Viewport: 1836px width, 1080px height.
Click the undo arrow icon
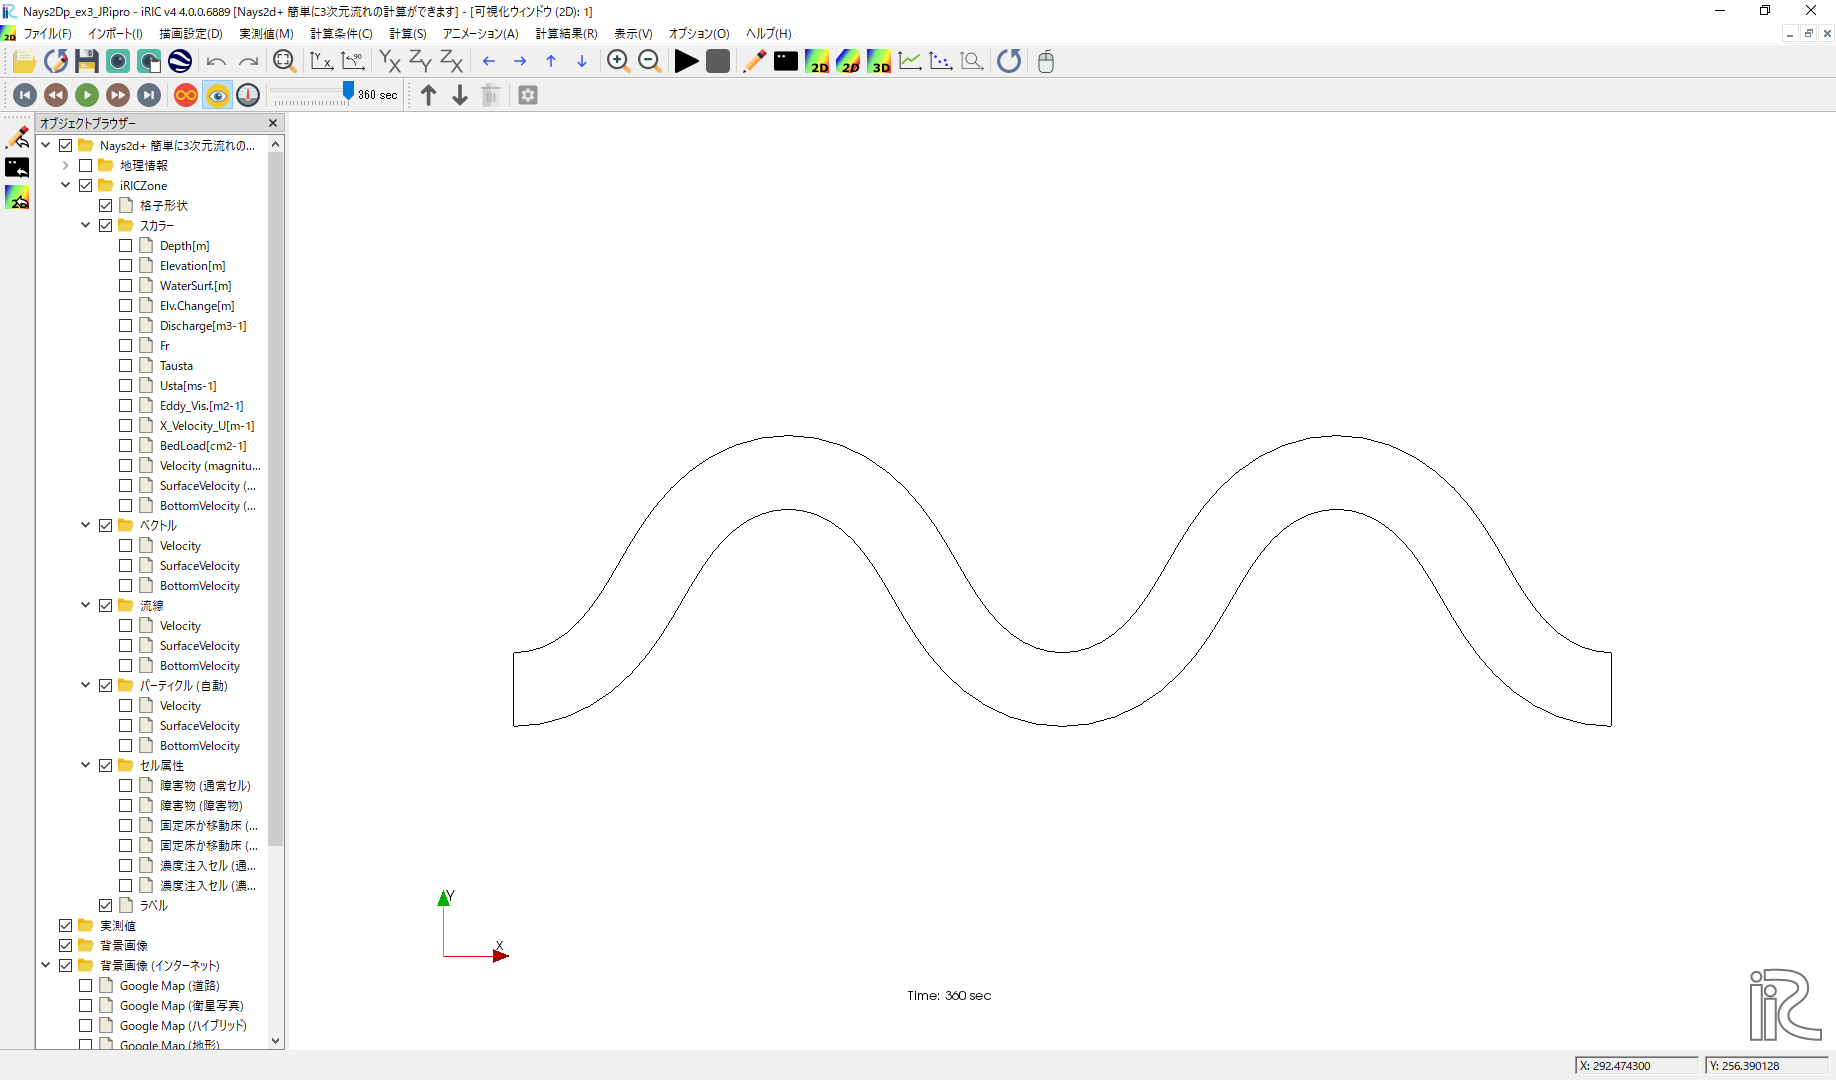click(x=216, y=61)
